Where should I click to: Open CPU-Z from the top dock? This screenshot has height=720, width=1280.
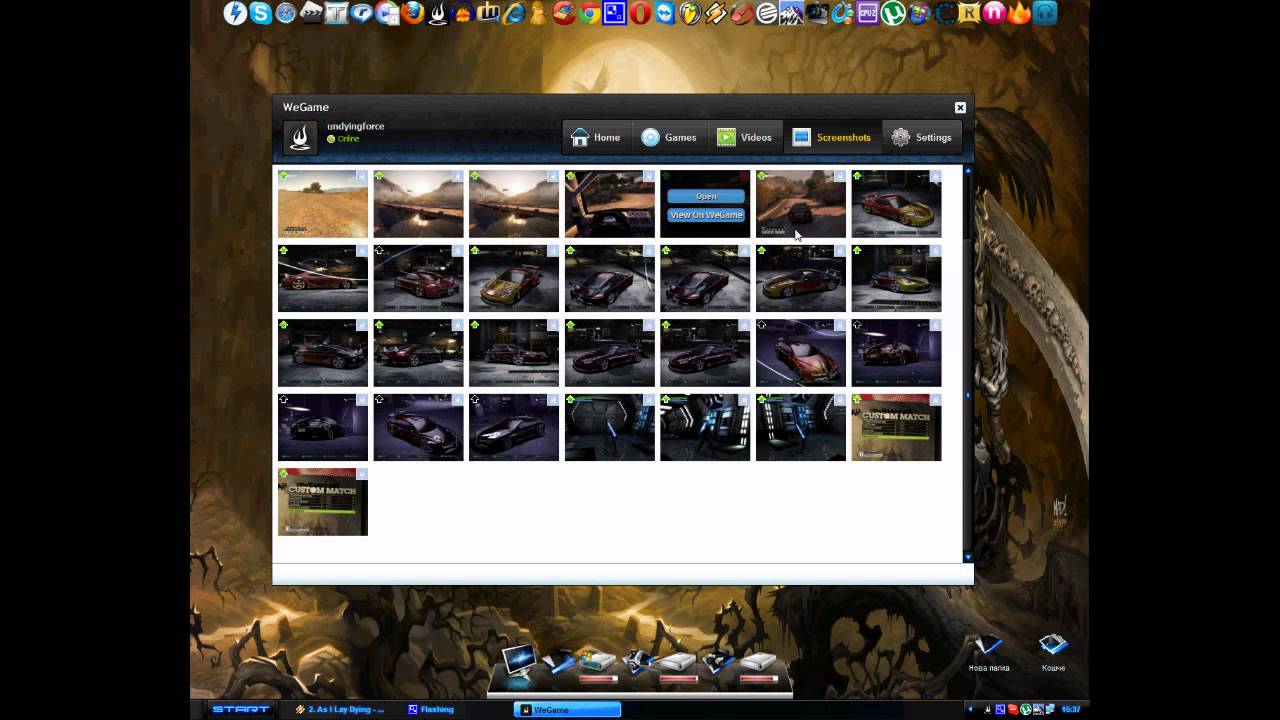coord(867,13)
